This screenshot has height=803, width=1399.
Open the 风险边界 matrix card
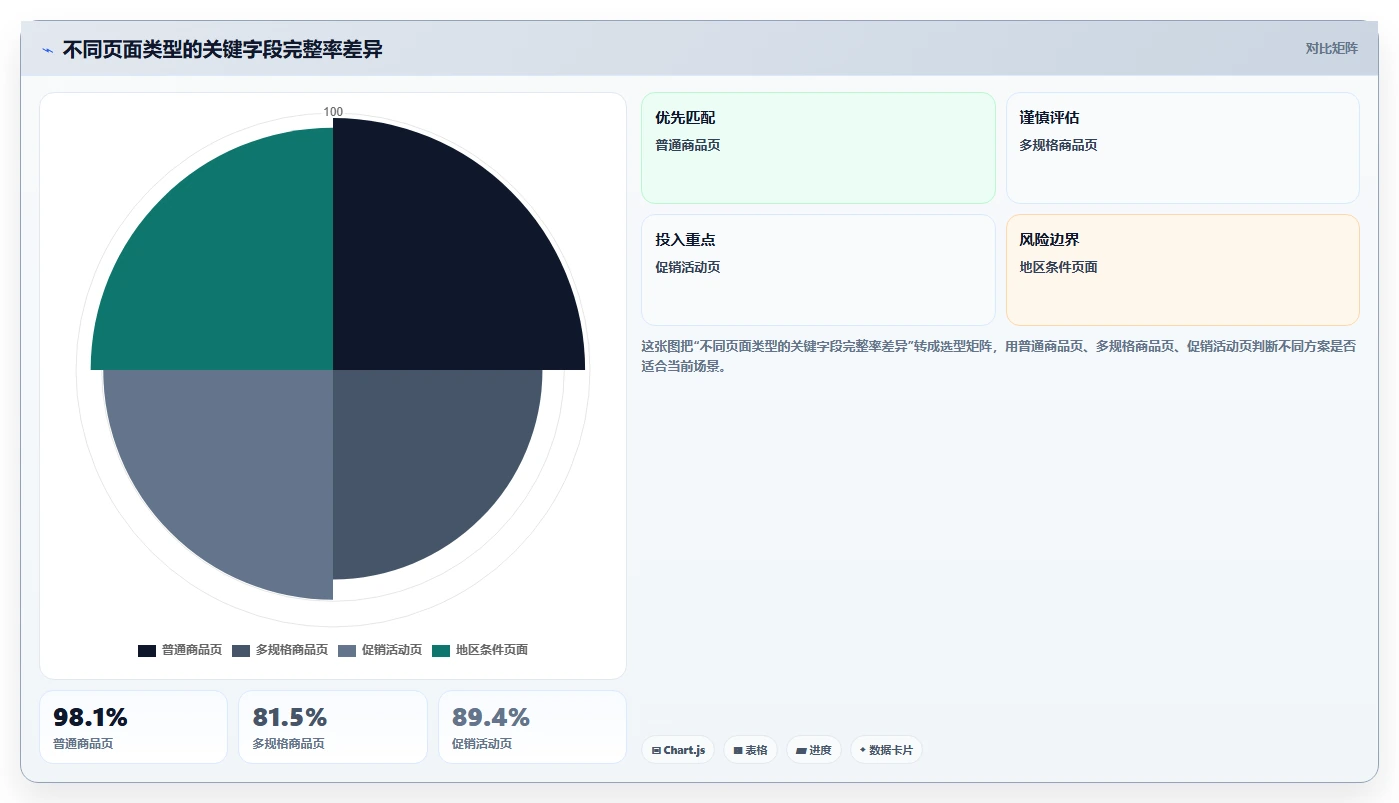click(x=1182, y=270)
